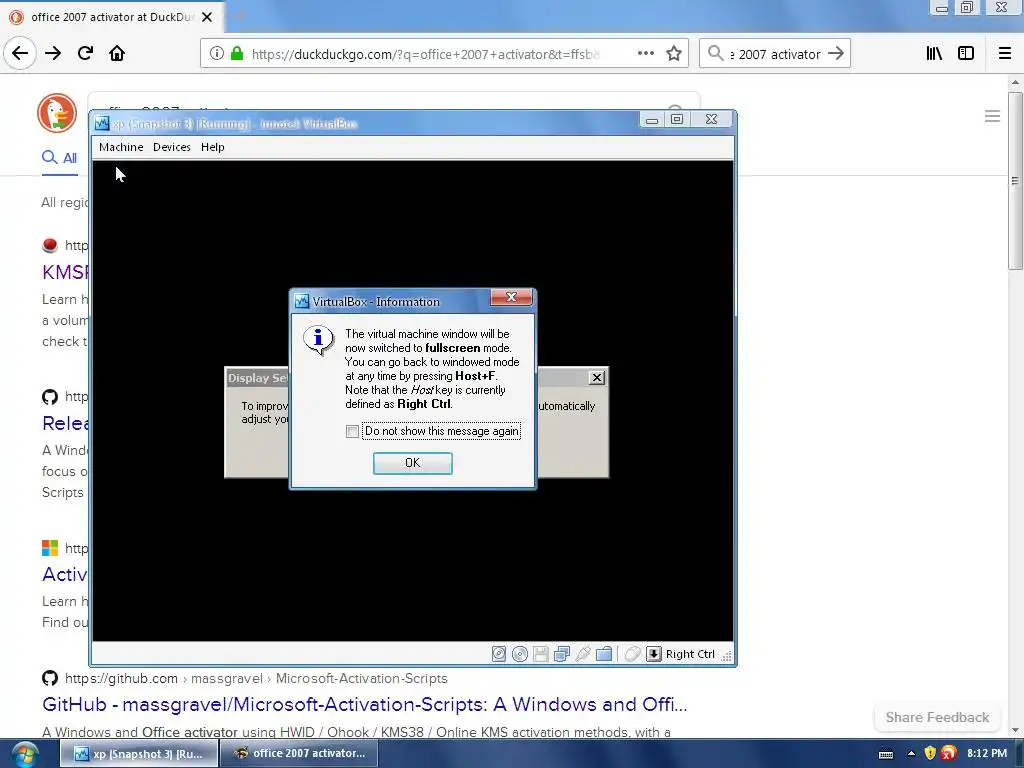Reload the current page in Firefox
The width and height of the screenshot is (1024, 768).
85,53
